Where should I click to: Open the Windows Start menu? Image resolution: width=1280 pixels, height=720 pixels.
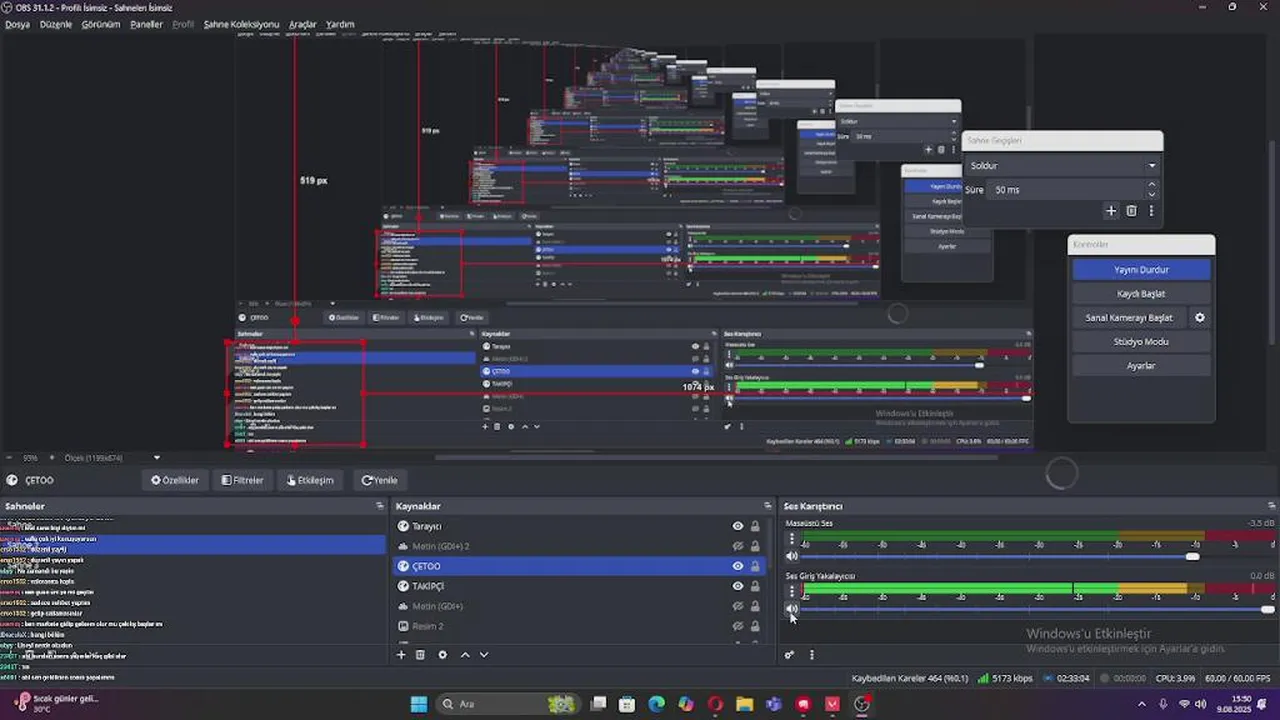tap(419, 704)
